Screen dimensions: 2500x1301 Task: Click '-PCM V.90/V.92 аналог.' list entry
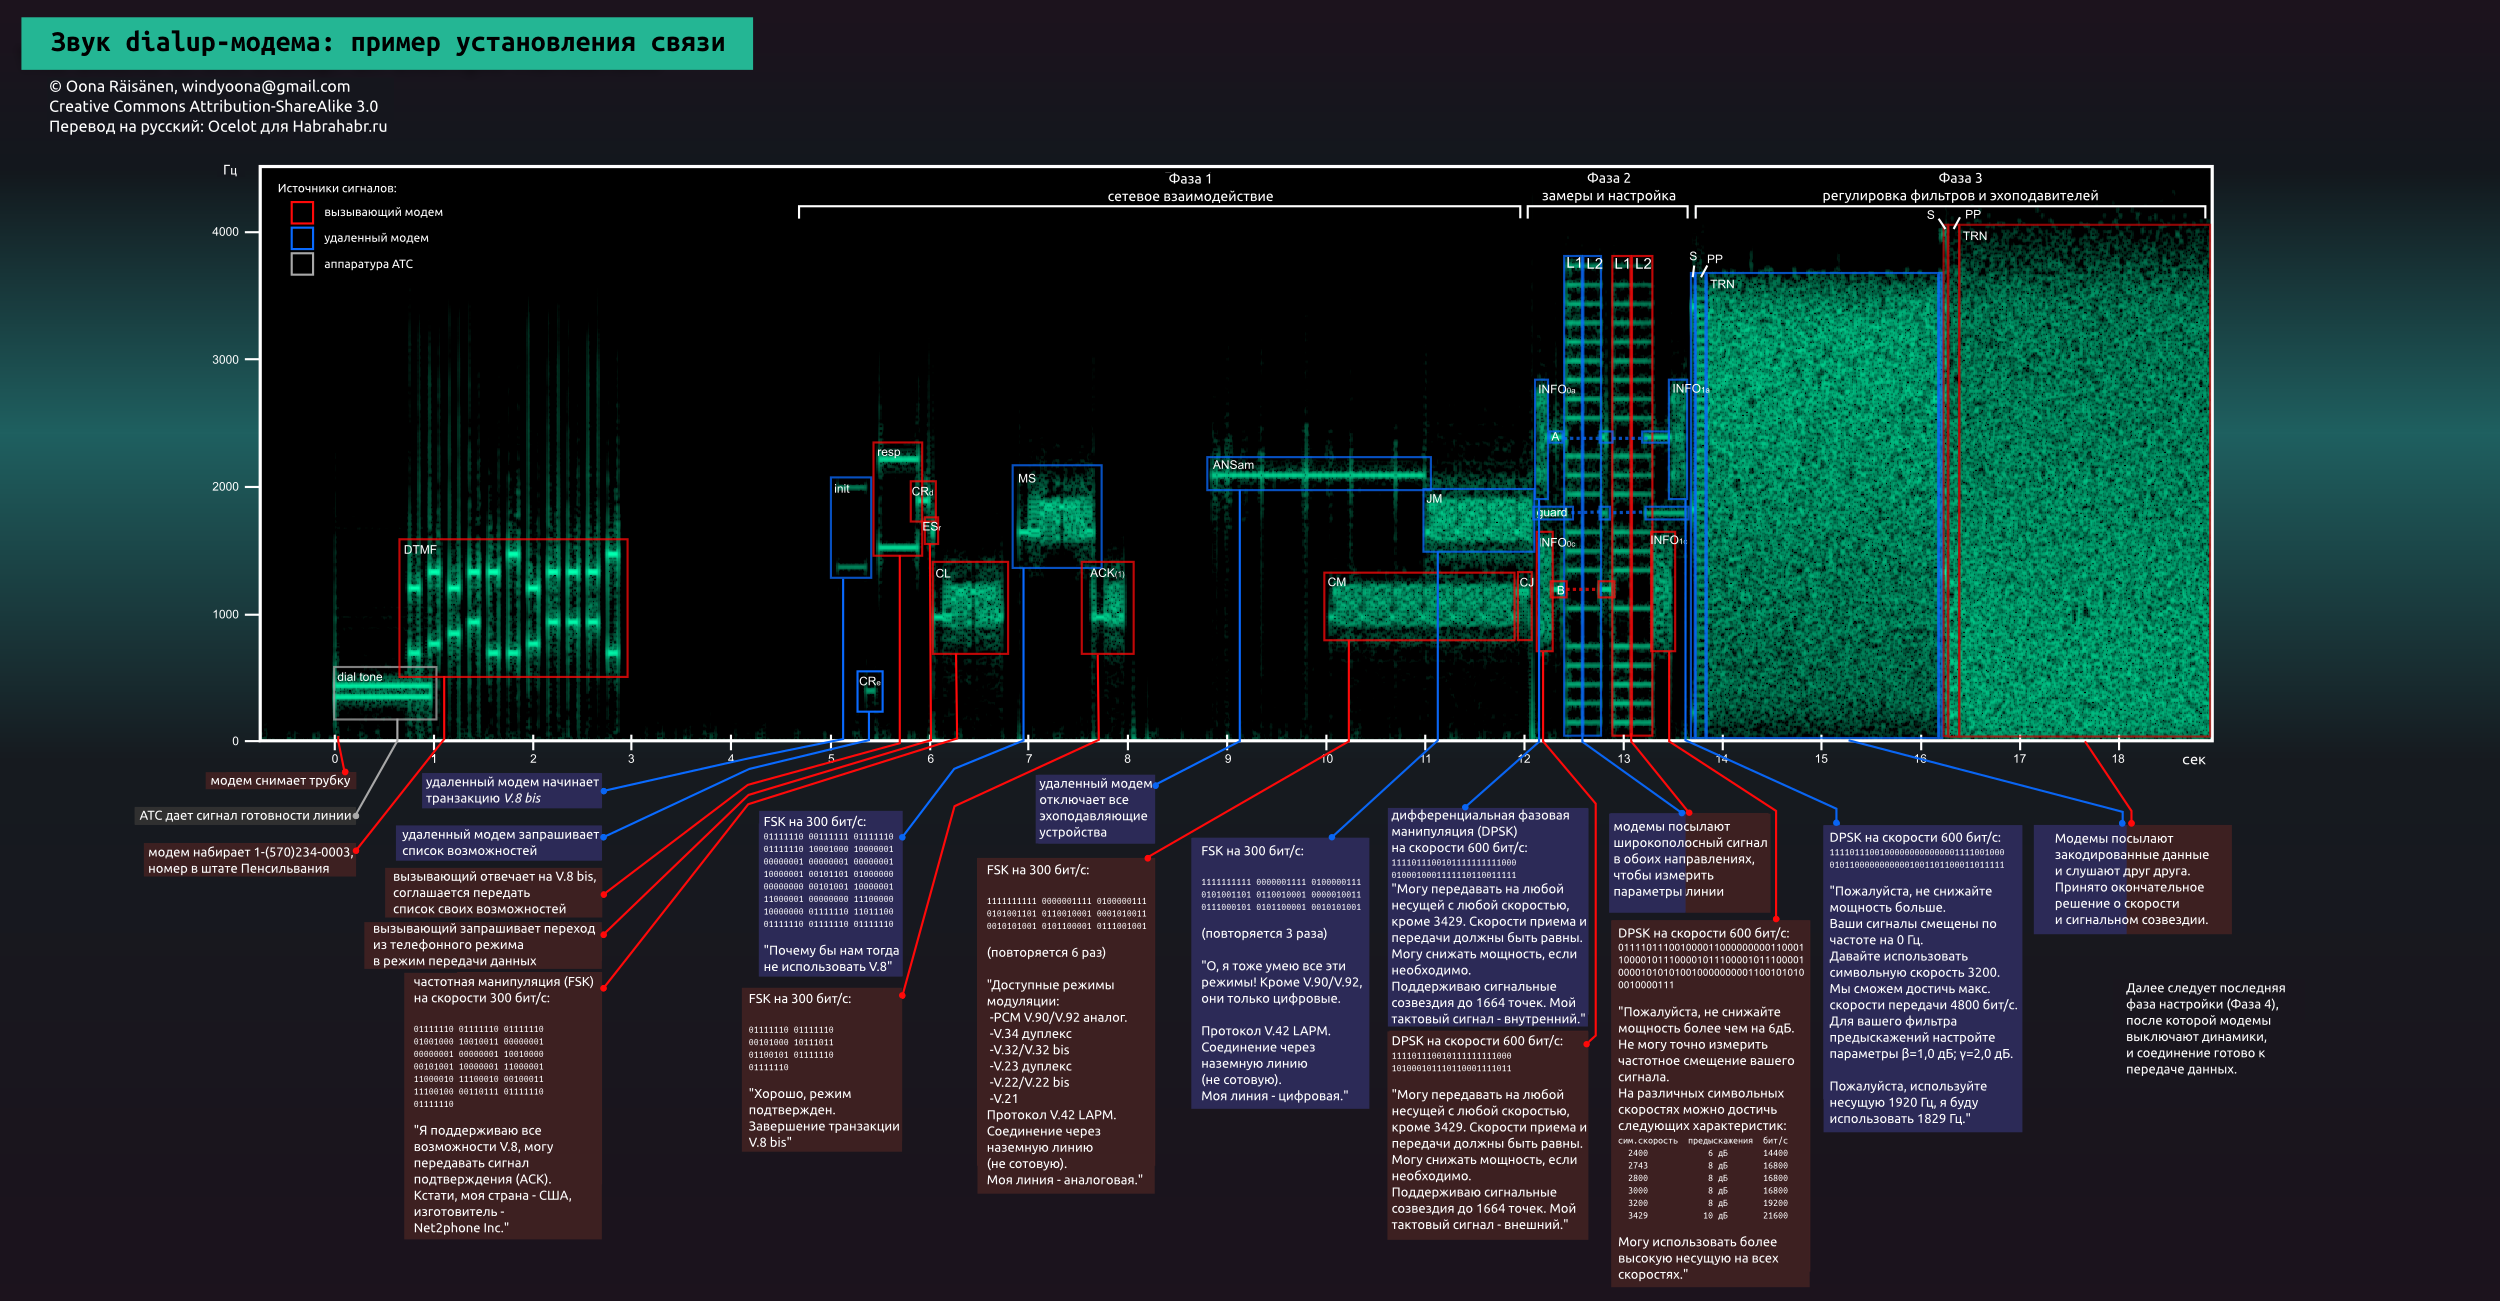(x=1058, y=1018)
